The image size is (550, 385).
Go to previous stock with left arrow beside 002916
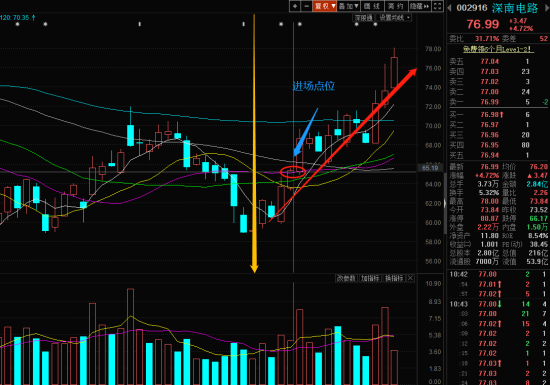tap(449, 8)
